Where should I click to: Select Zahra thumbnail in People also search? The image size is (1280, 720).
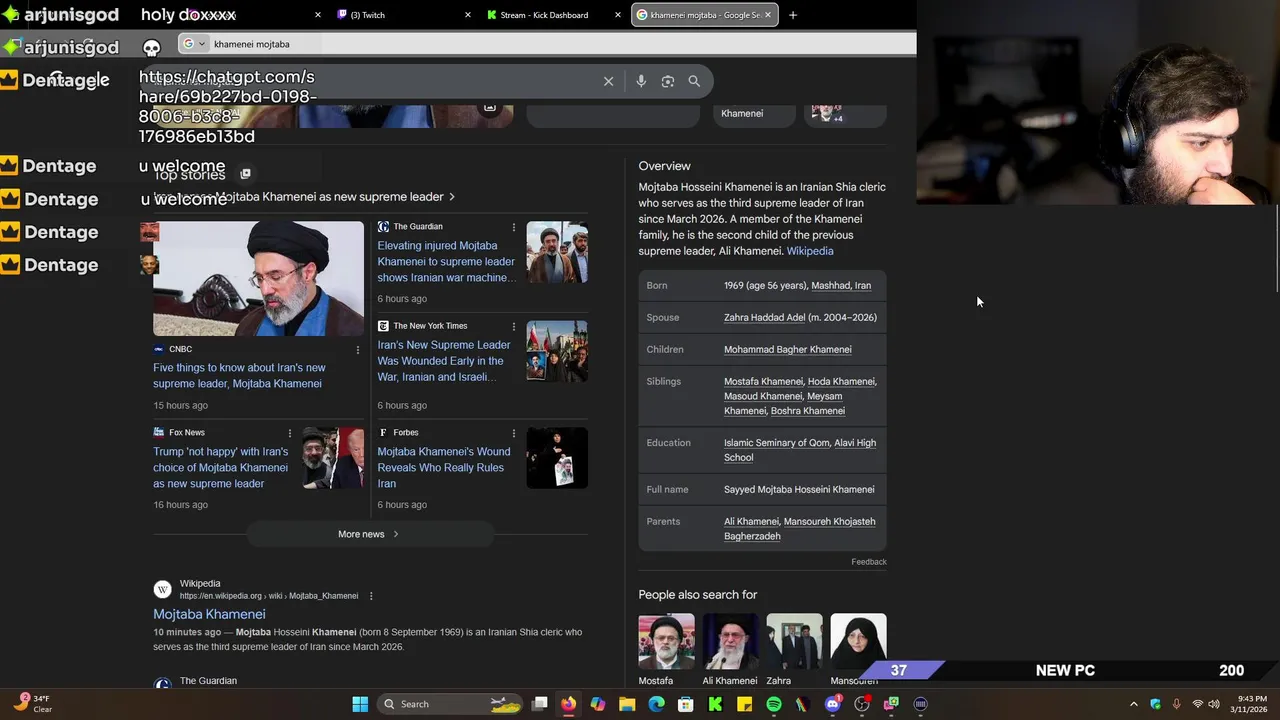(x=794, y=642)
